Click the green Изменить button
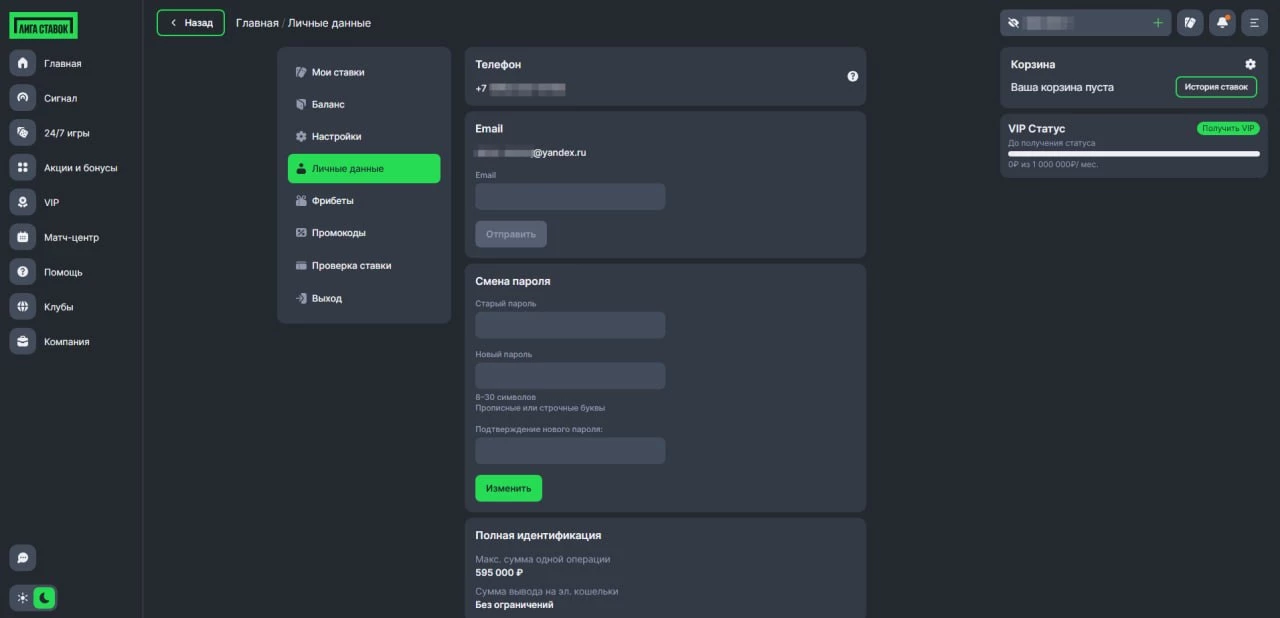Image resolution: width=1280 pixels, height=618 pixels. click(508, 488)
